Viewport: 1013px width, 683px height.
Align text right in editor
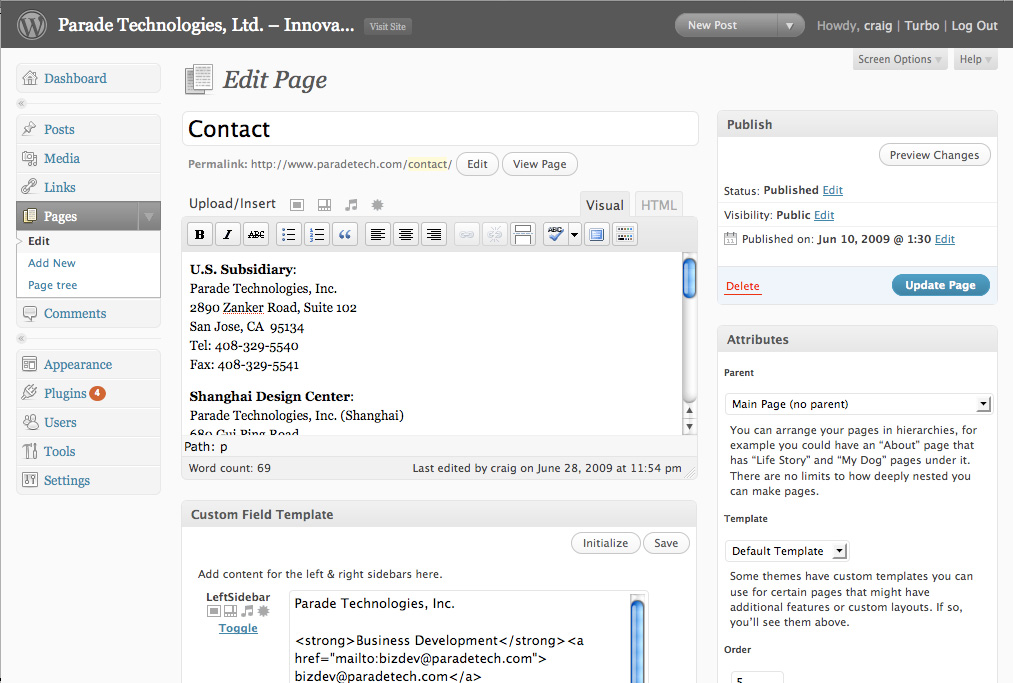(434, 235)
